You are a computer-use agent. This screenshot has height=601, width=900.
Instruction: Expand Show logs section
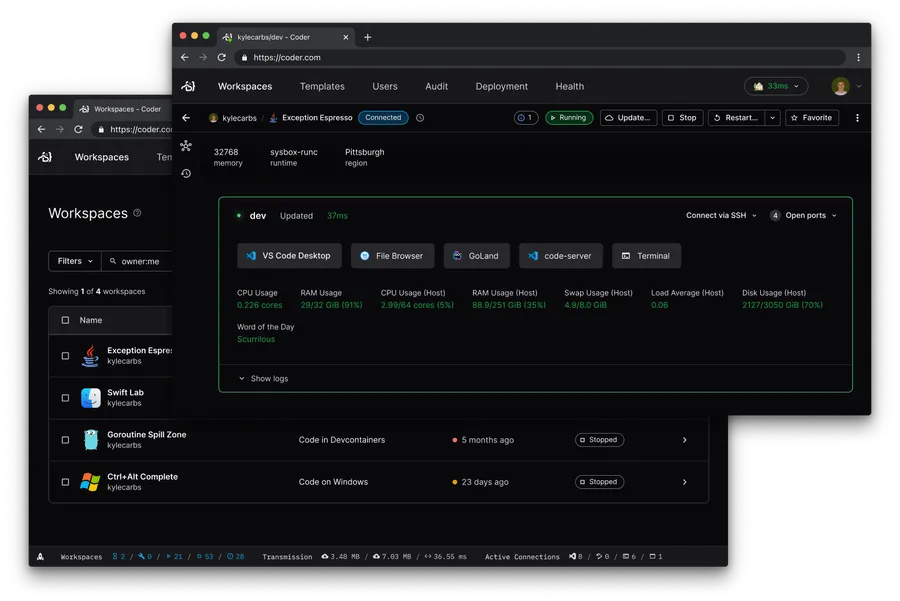(x=263, y=378)
